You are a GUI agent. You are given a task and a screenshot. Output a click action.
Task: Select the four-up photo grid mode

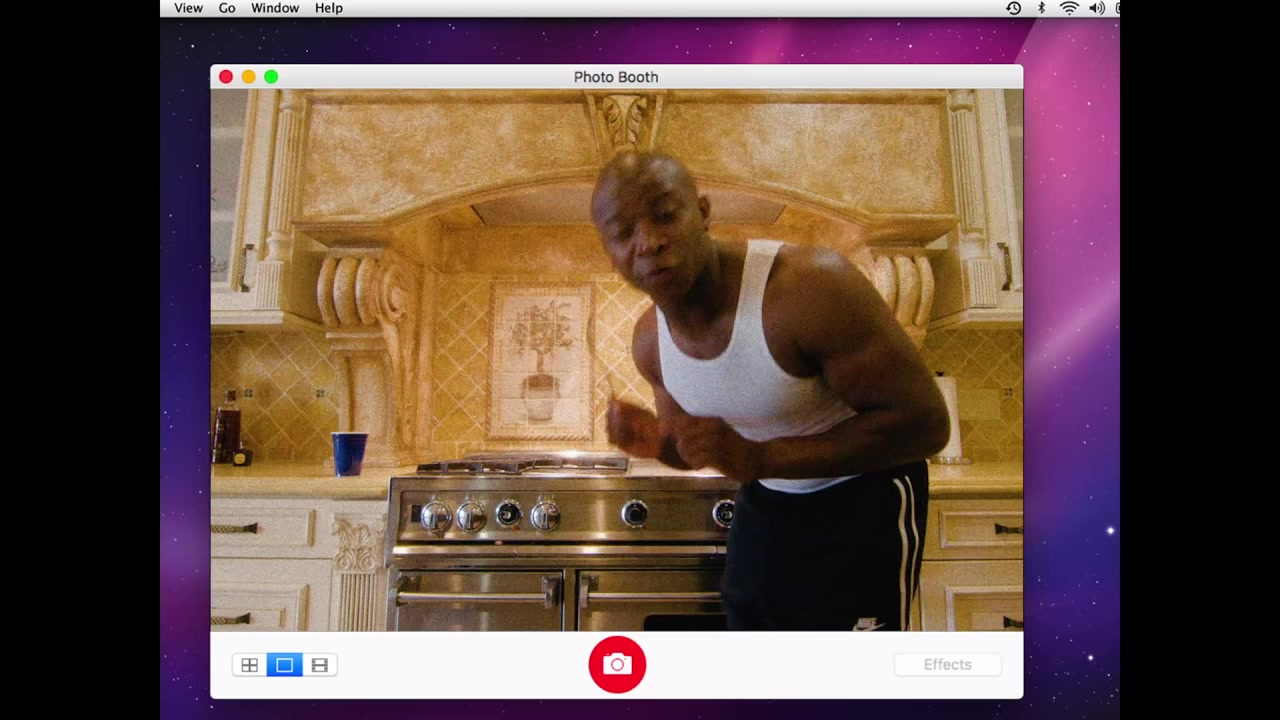[x=250, y=665]
